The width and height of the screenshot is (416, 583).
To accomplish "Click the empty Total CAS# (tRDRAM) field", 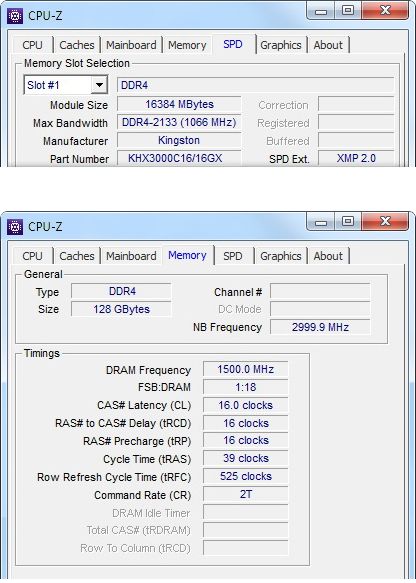I will pos(246,530).
